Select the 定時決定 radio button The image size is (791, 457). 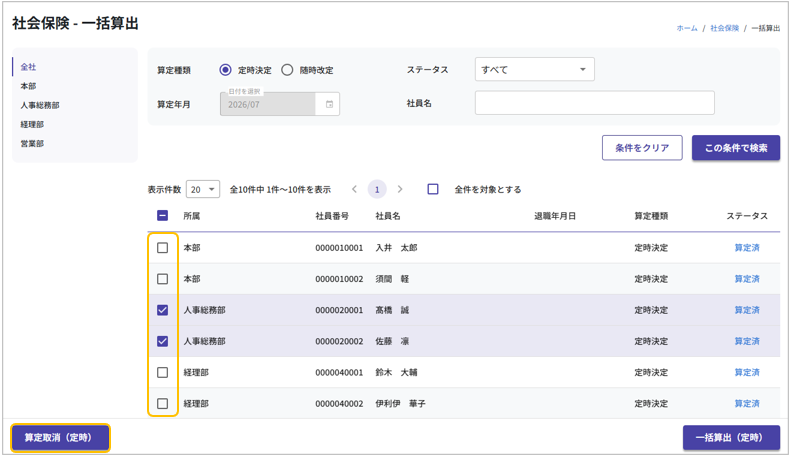click(226, 70)
